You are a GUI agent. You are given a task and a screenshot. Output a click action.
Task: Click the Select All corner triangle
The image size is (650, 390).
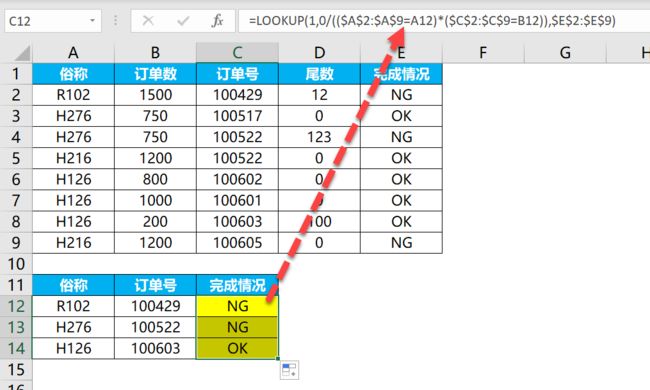click(21, 53)
